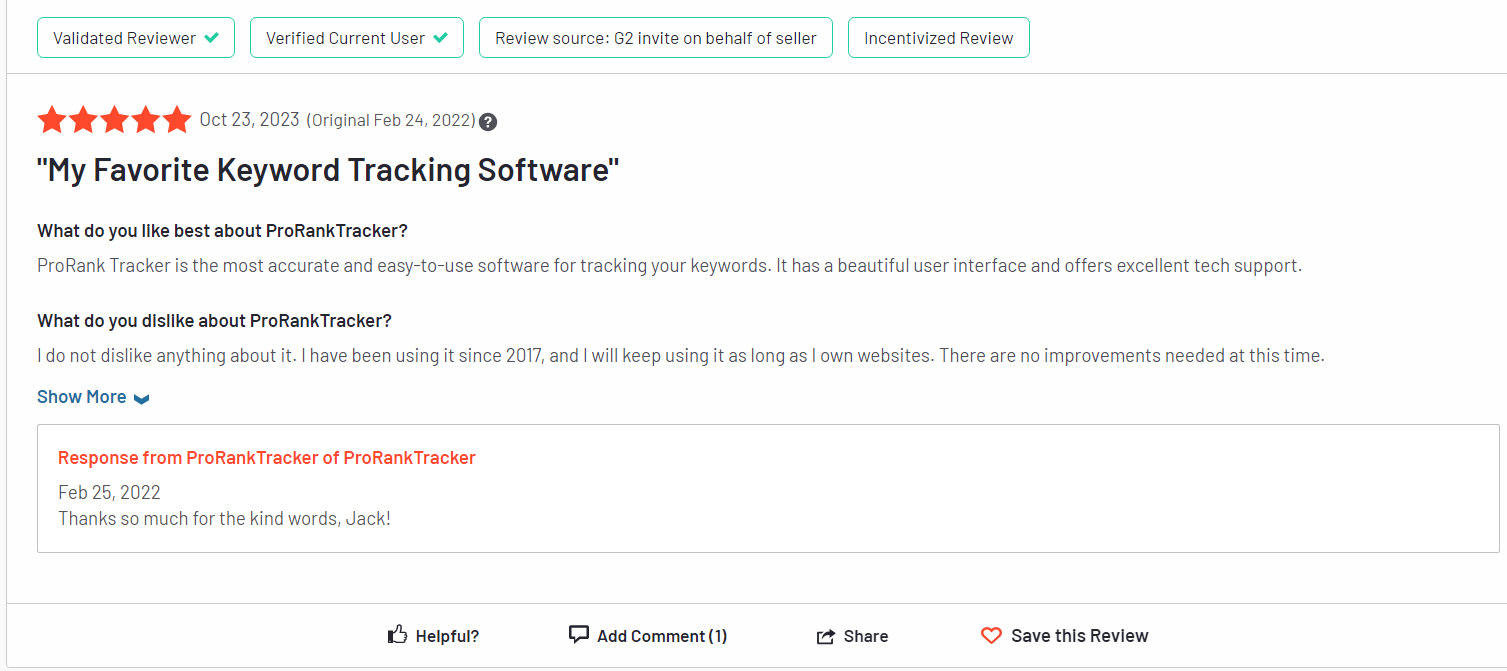Click the Validated Reviewer checkmark icon
Screen dimensions: 1507x671
click(211, 38)
